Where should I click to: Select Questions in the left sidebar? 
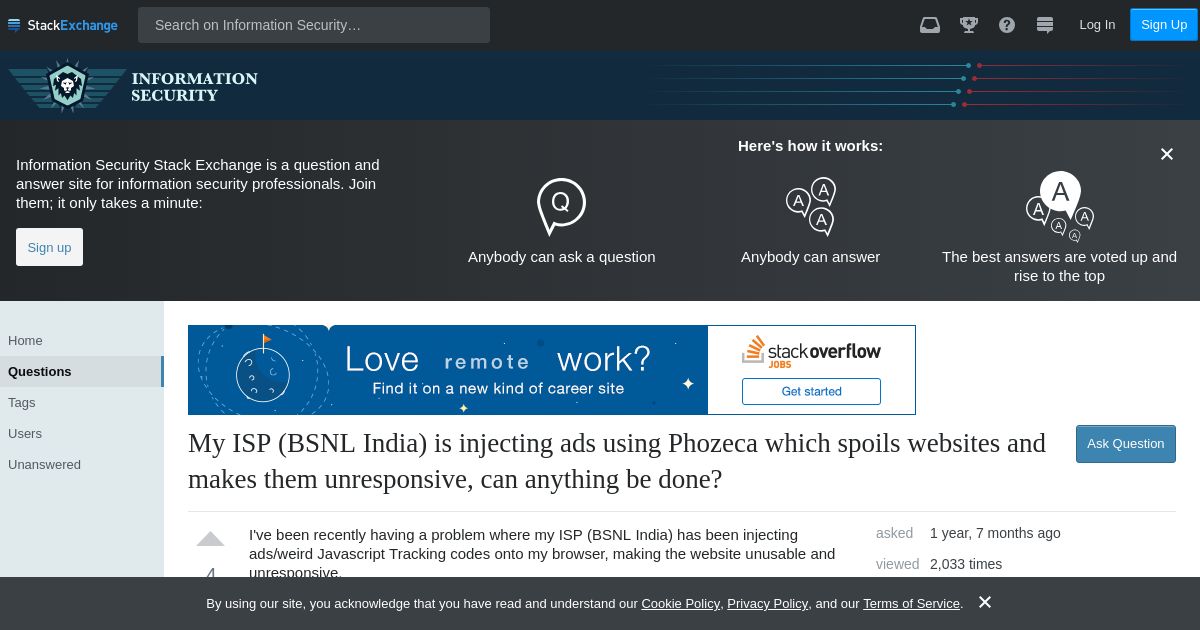(x=82, y=371)
